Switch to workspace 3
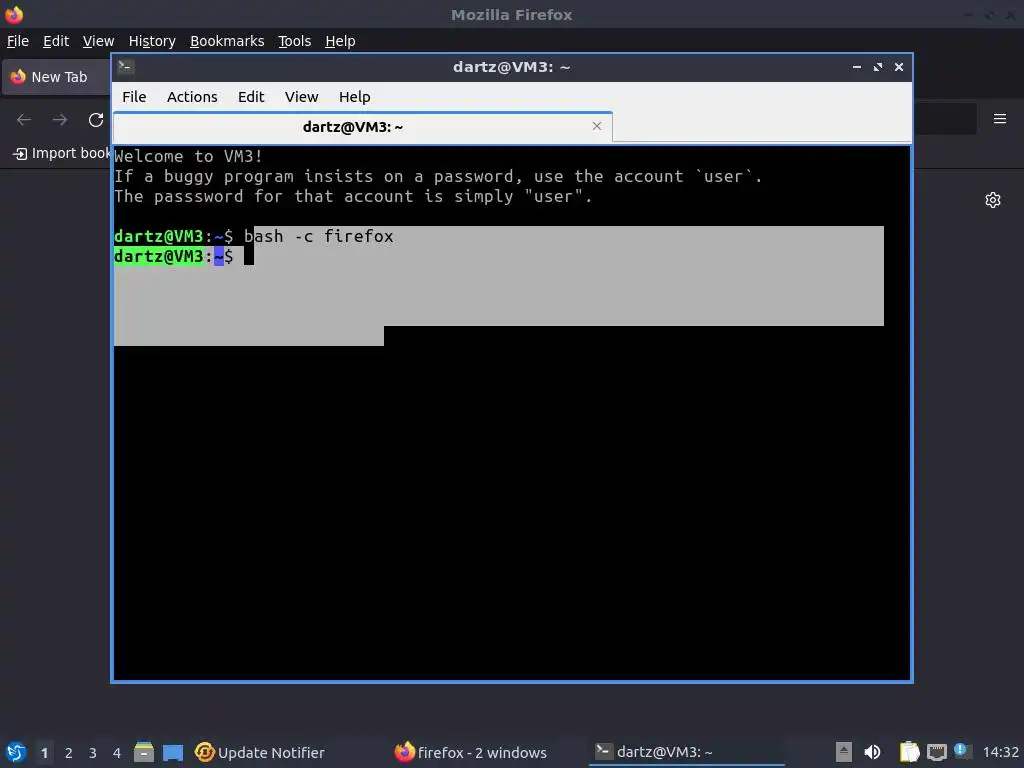The image size is (1024, 768). [93, 753]
